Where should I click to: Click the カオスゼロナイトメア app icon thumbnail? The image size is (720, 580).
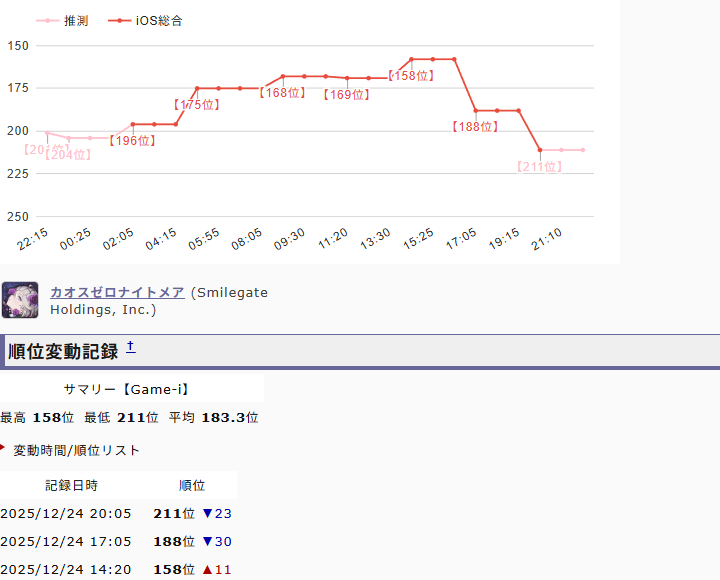[x=20, y=300]
